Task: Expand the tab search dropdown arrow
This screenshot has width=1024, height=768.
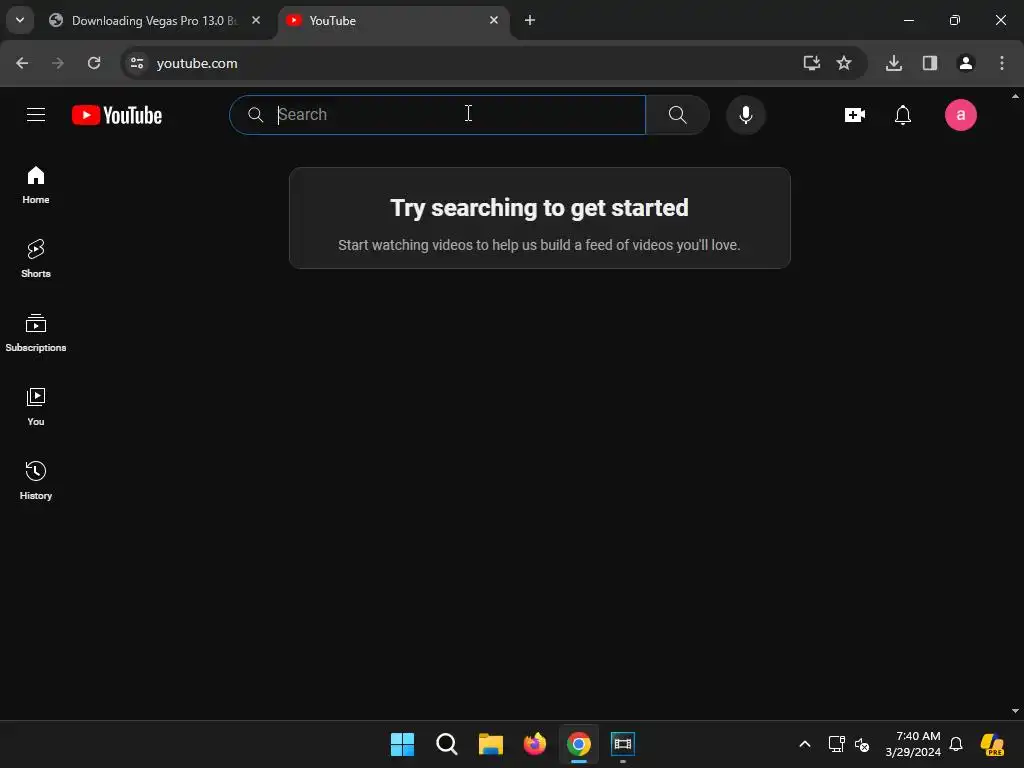Action: pyautogui.click(x=20, y=20)
